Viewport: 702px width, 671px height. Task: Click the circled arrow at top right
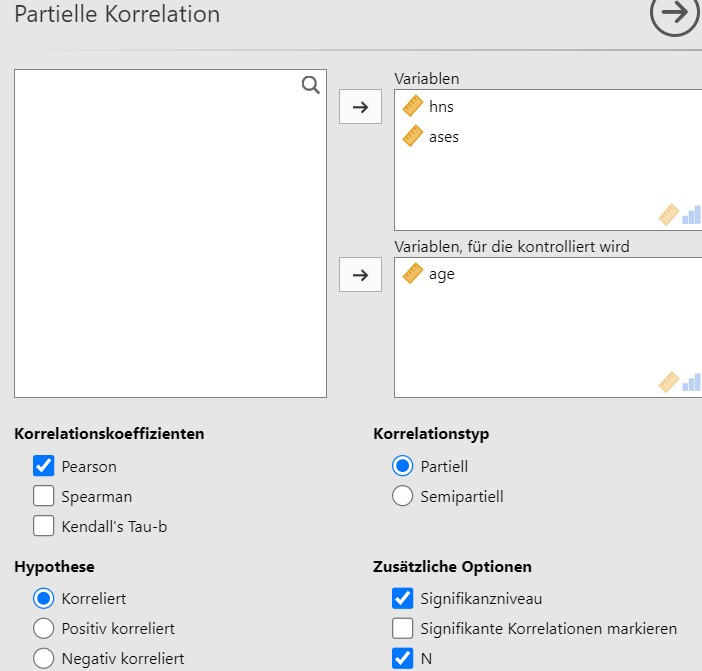pos(675,13)
